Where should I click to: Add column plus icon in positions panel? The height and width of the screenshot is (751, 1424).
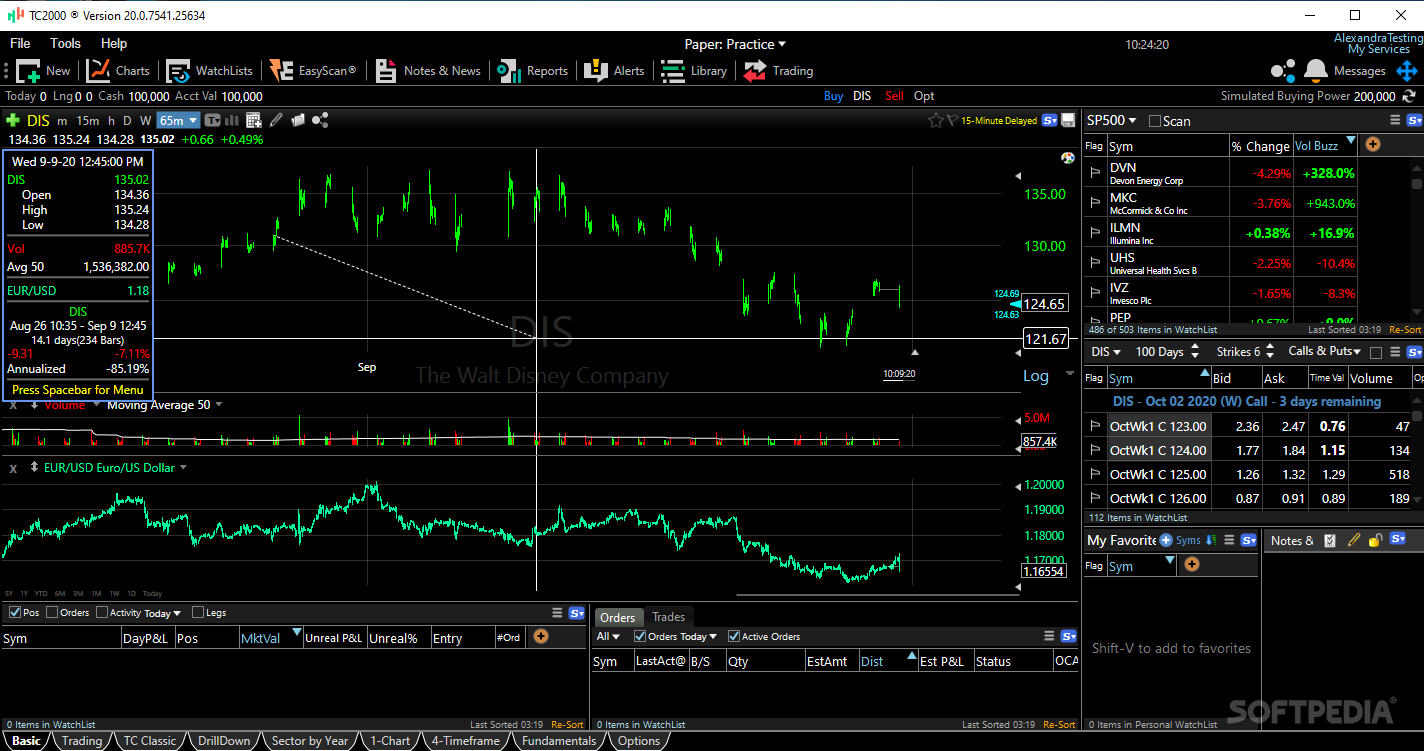541,637
